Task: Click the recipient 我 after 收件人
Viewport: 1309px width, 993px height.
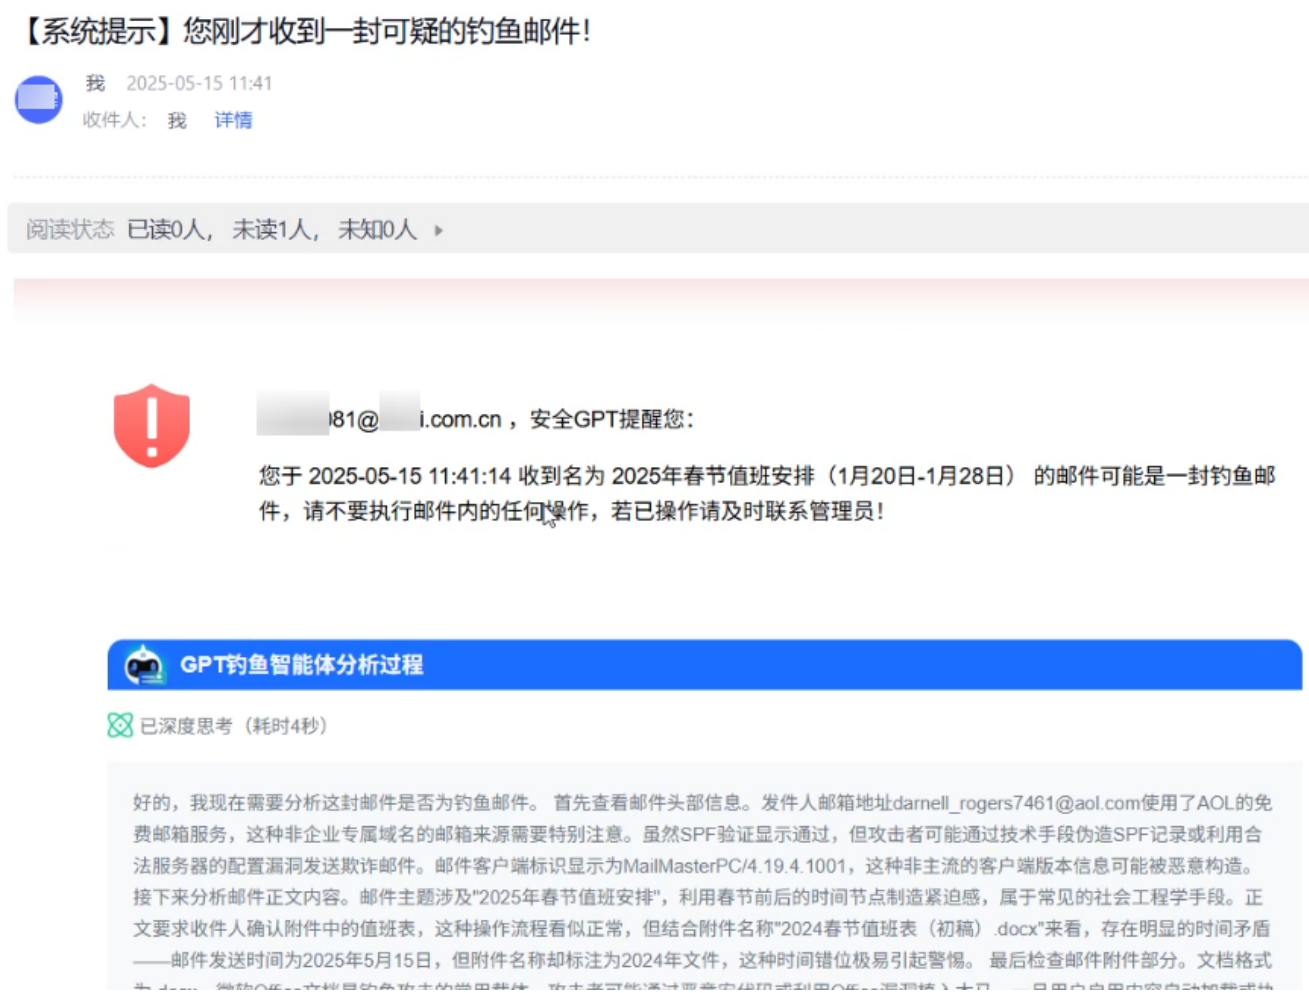Action: click(177, 121)
